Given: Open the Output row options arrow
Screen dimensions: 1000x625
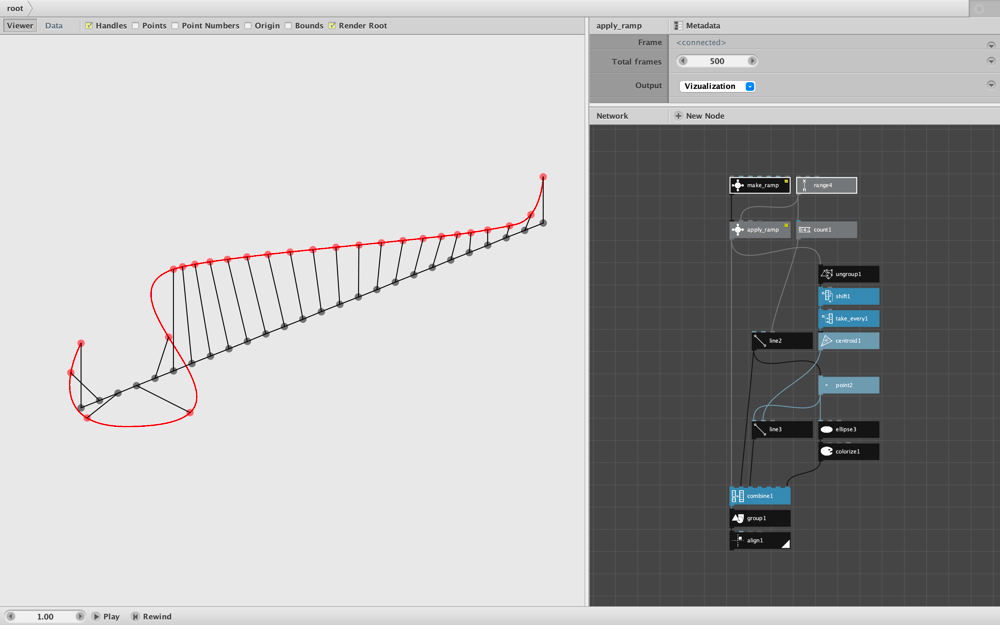Looking at the screenshot, I should (x=990, y=84).
